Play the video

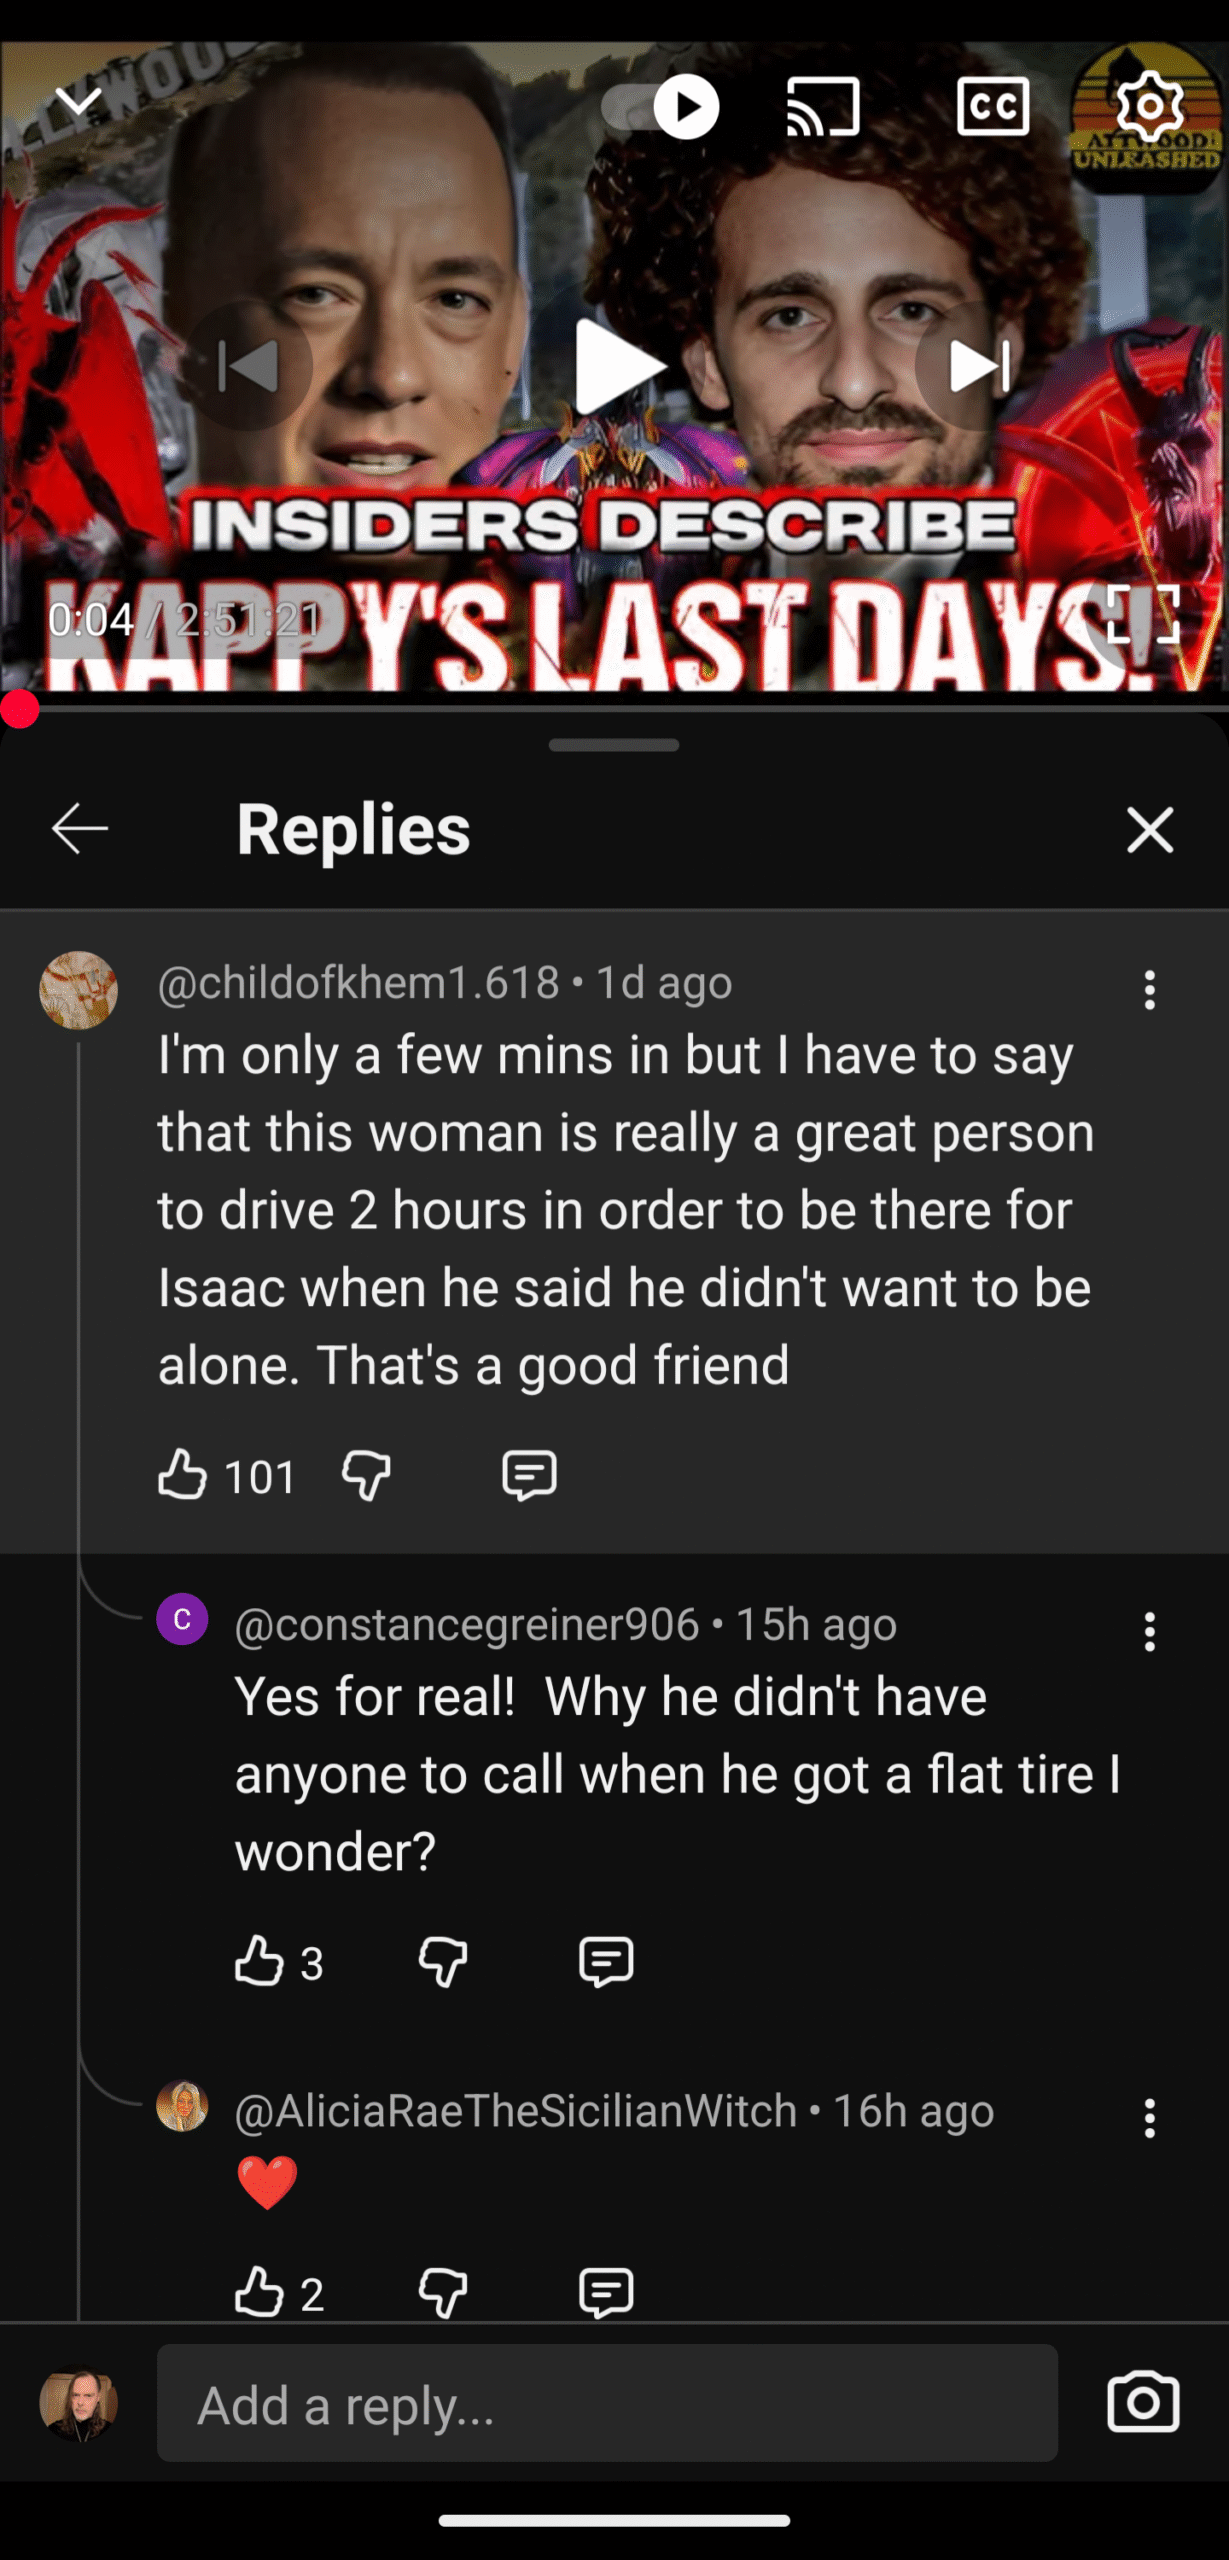point(615,366)
